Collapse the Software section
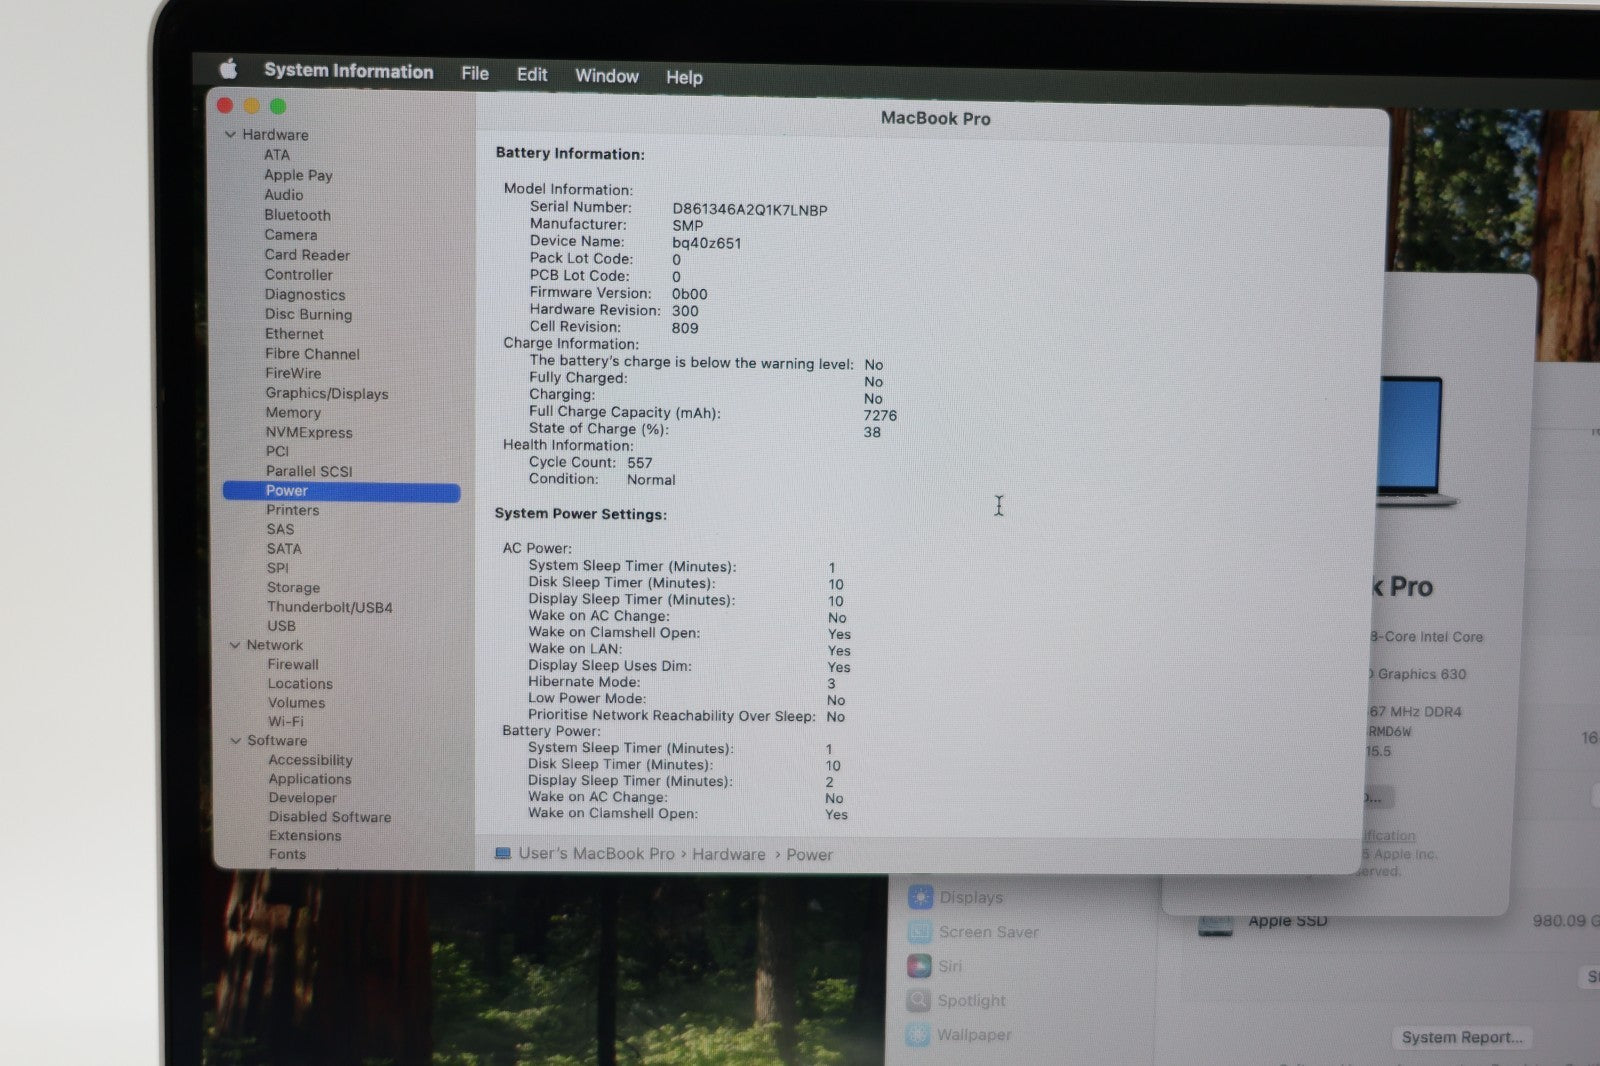1600x1066 pixels. pos(236,741)
